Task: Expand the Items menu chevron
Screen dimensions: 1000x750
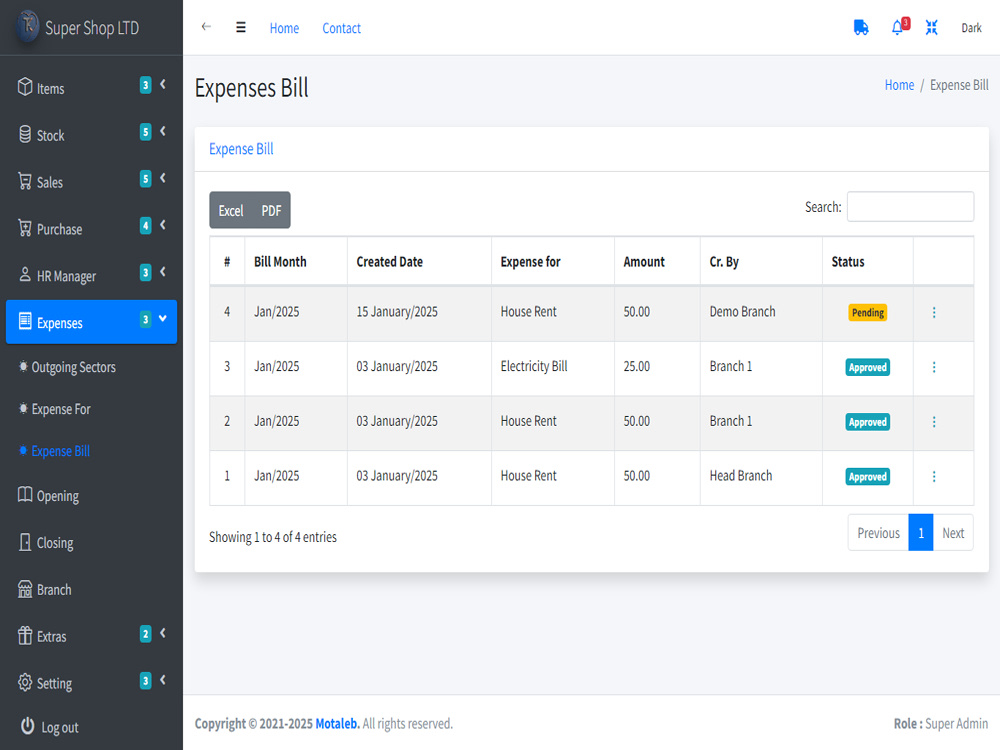Action: pos(163,84)
